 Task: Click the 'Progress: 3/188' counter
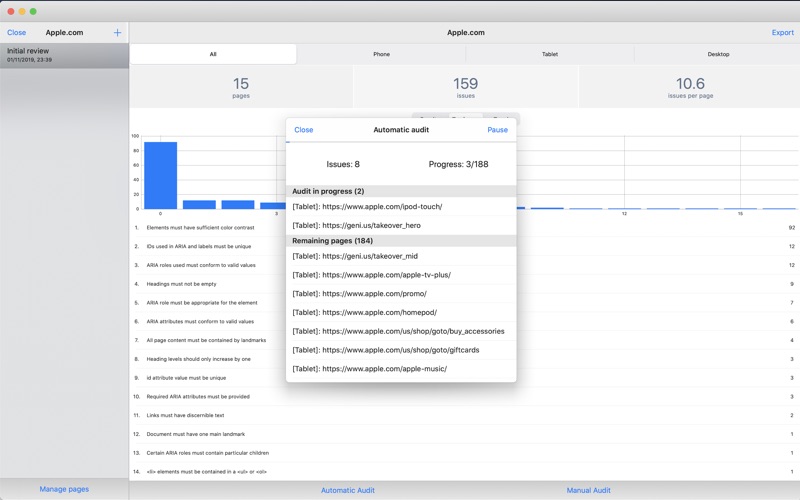coord(458,164)
